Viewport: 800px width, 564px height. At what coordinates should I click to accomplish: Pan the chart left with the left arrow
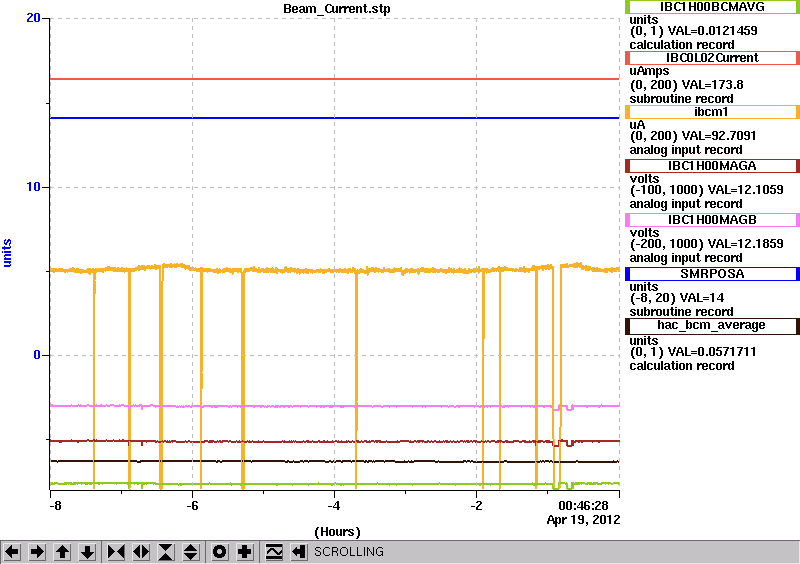12,552
